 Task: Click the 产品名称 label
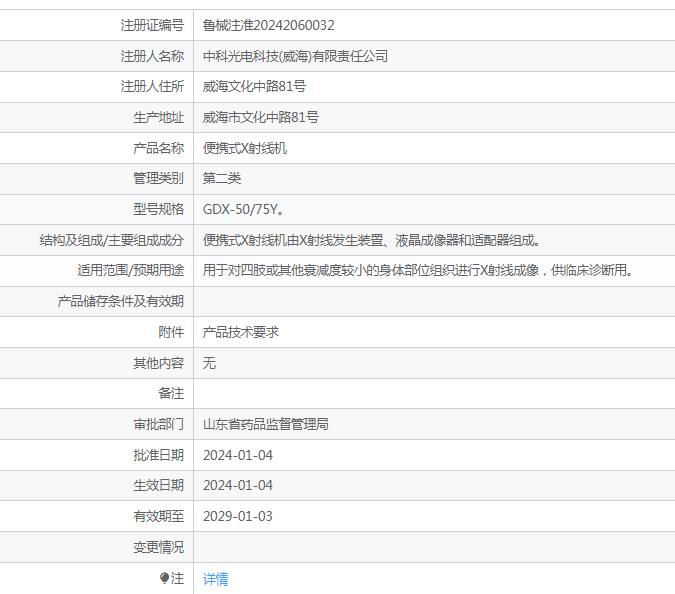(159, 148)
